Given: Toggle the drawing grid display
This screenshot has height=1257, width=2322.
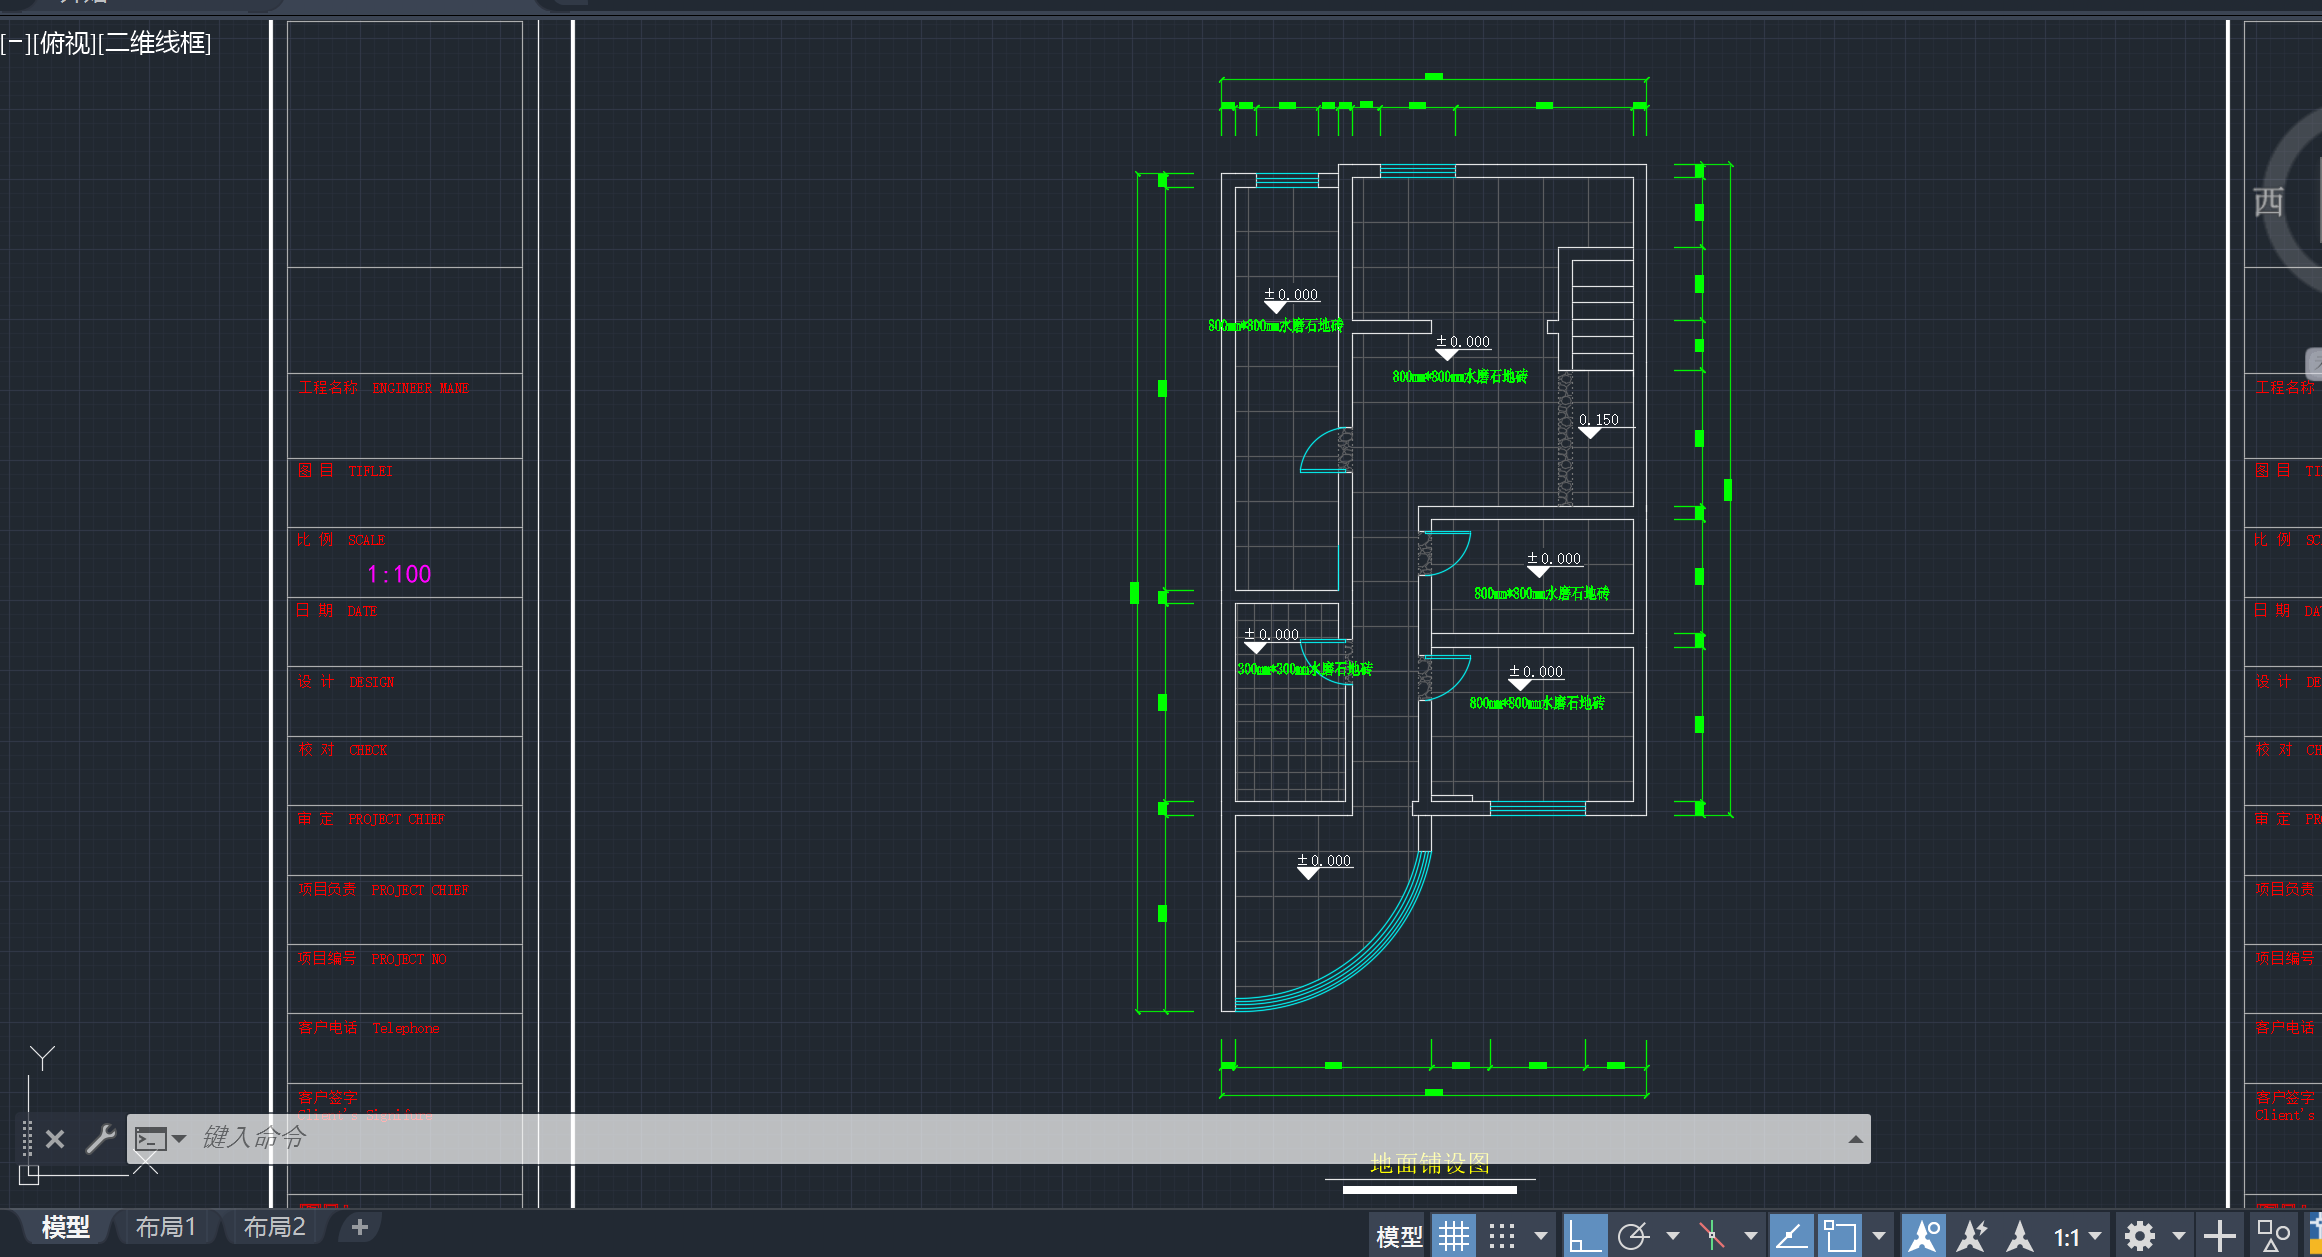Looking at the screenshot, I should click(1454, 1237).
